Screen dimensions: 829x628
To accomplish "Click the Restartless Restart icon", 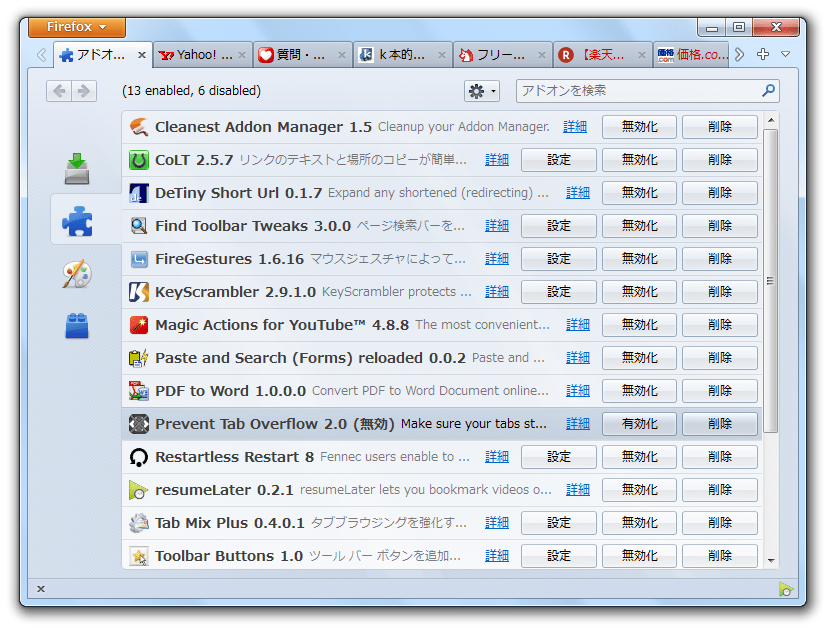I will [139, 457].
